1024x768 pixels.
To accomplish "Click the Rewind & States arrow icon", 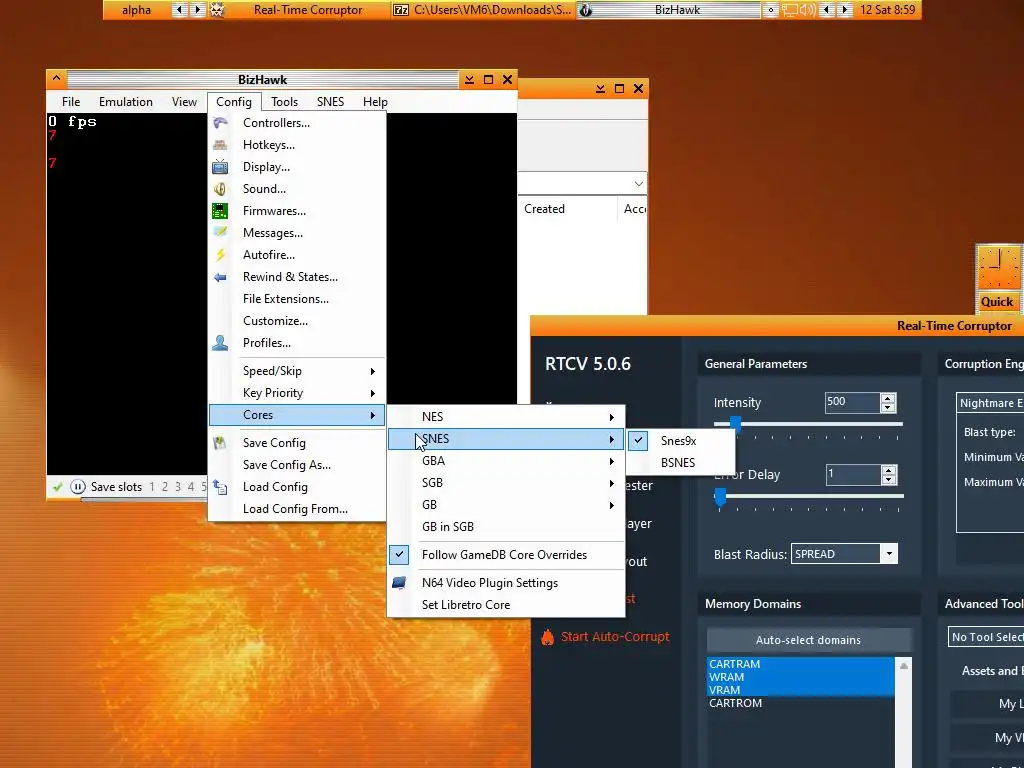I will coord(220,277).
